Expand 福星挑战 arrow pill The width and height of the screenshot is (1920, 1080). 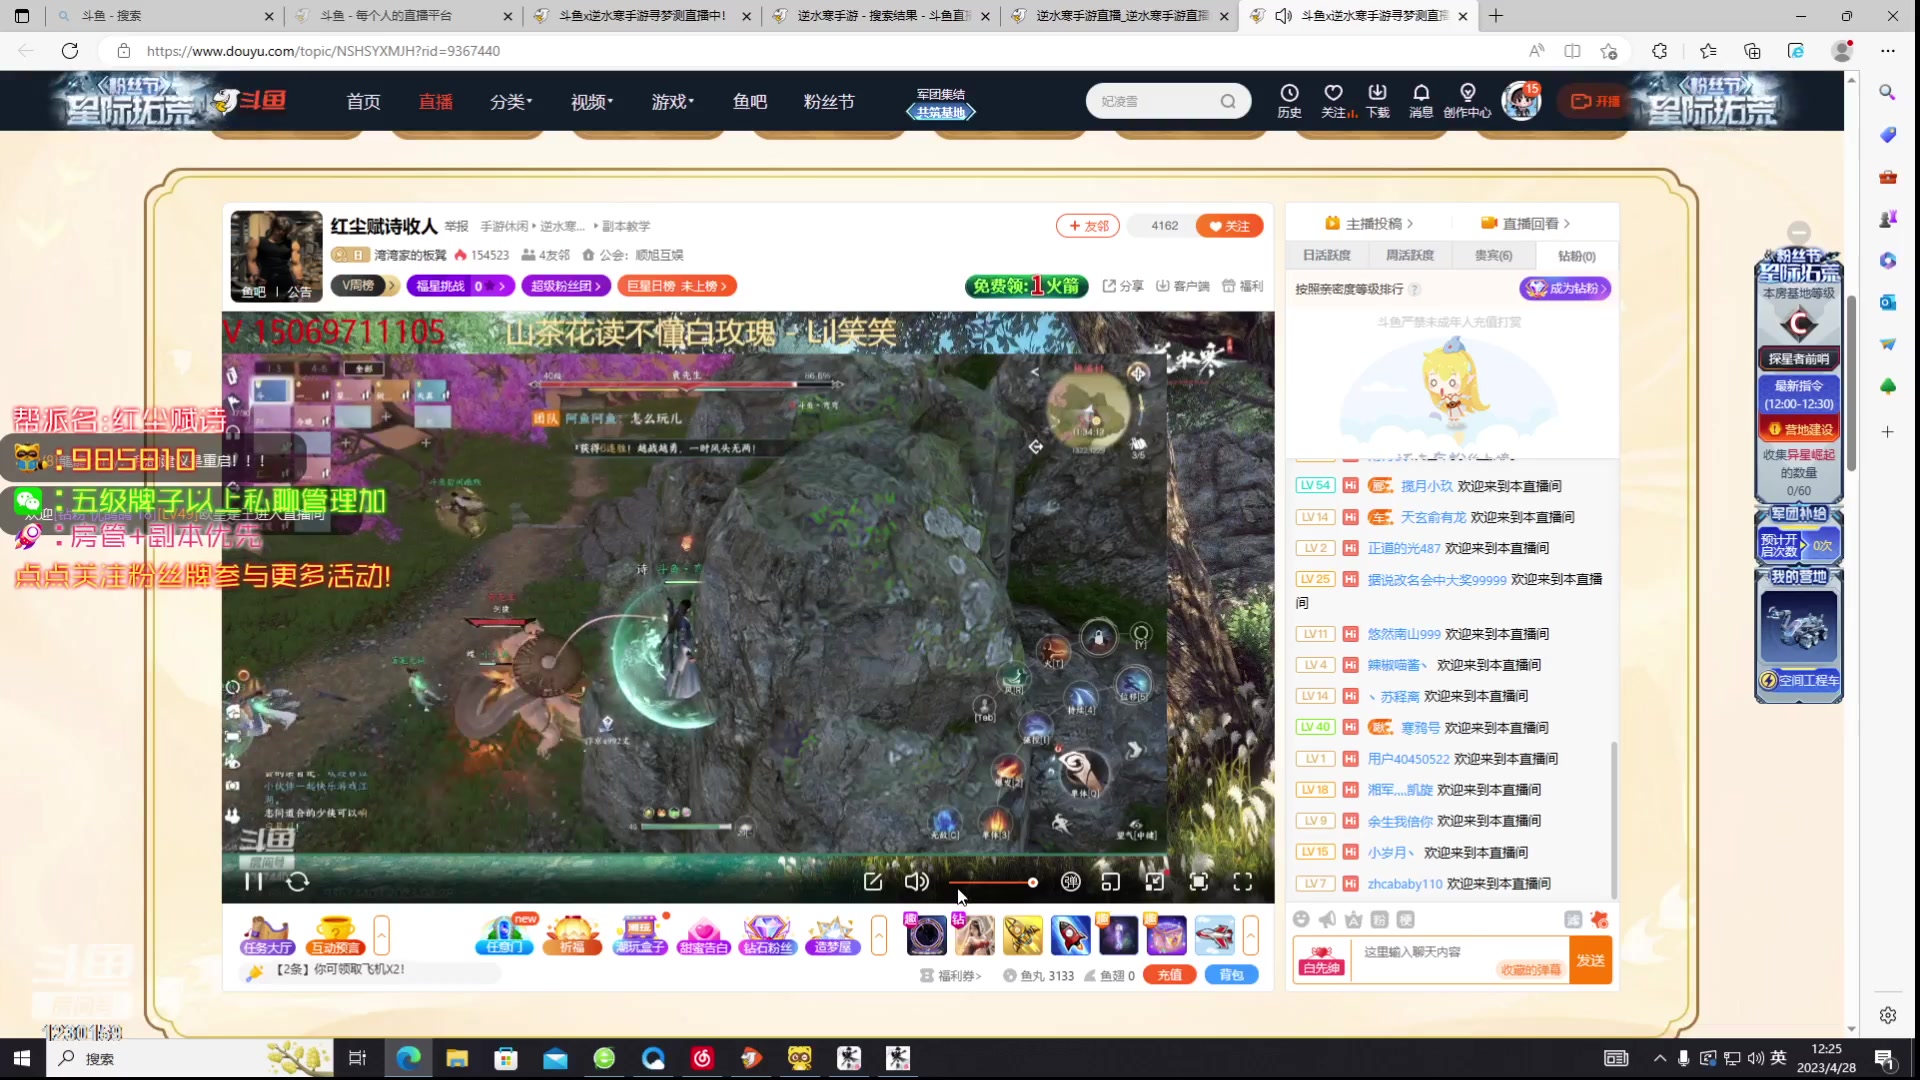point(460,286)
